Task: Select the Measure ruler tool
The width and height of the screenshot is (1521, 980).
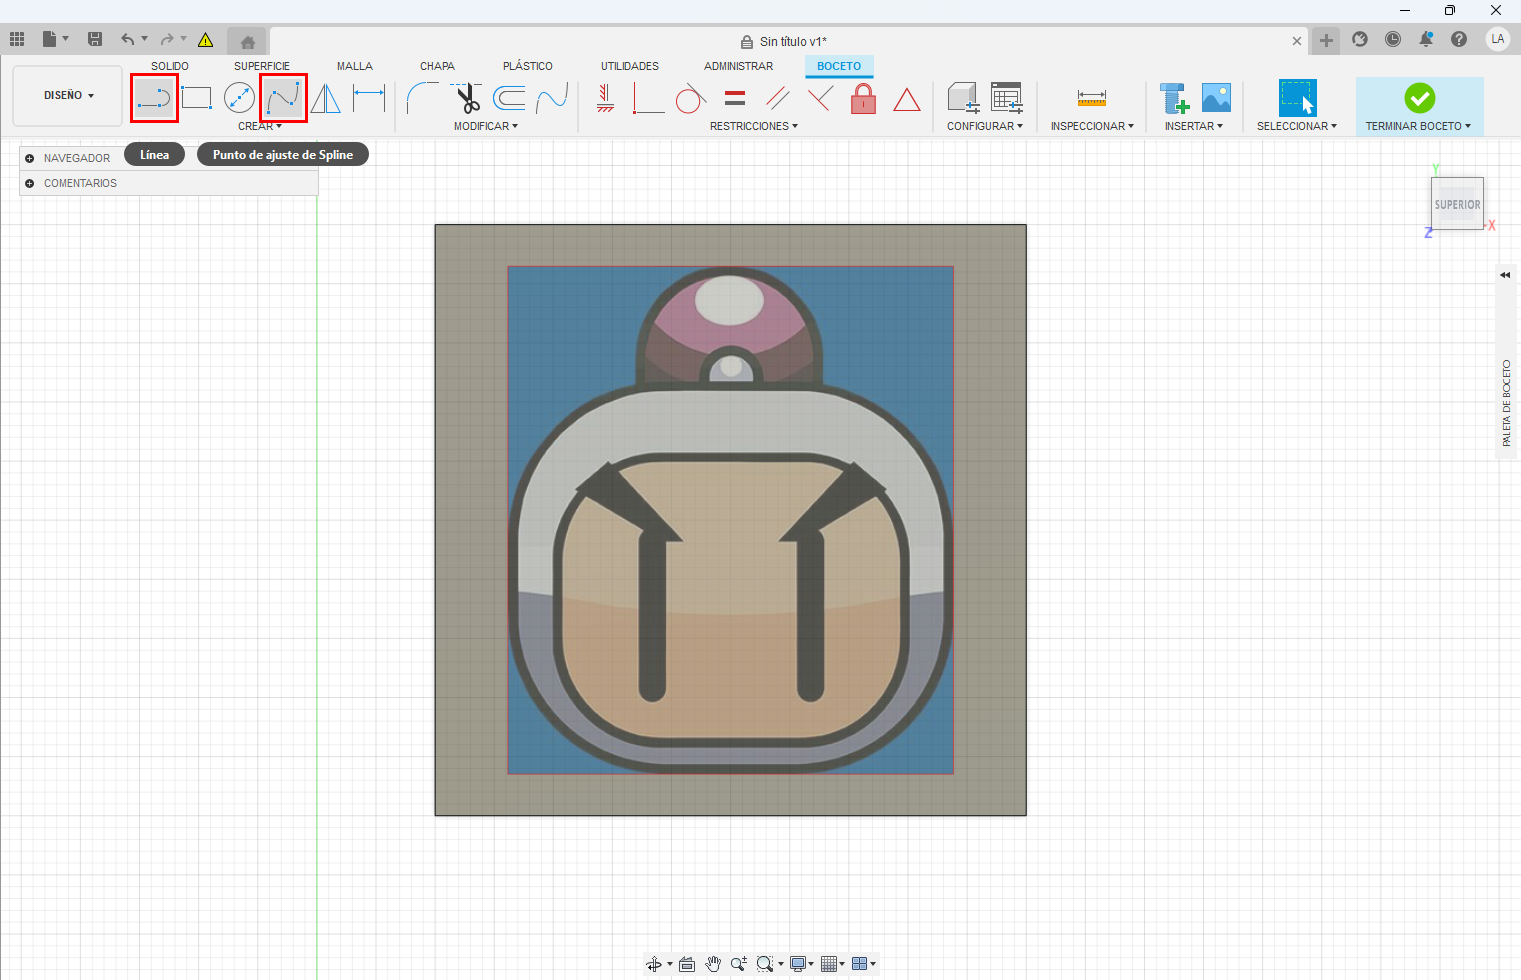Action: click(x=1092, y=98)
